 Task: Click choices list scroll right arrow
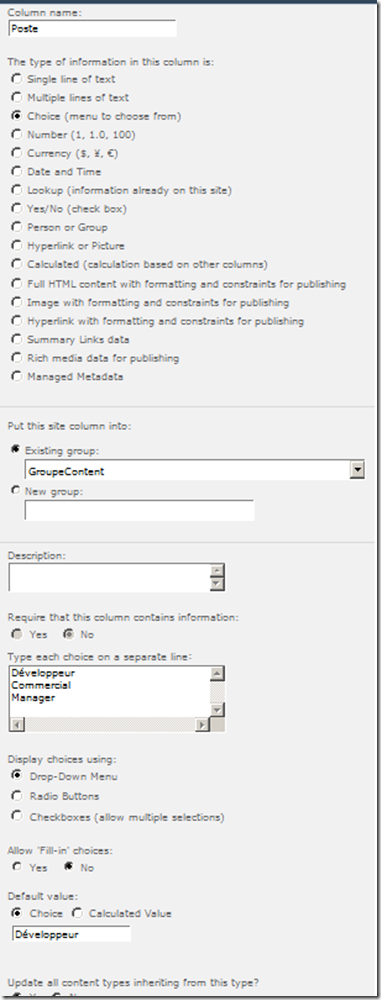(202, 724)
